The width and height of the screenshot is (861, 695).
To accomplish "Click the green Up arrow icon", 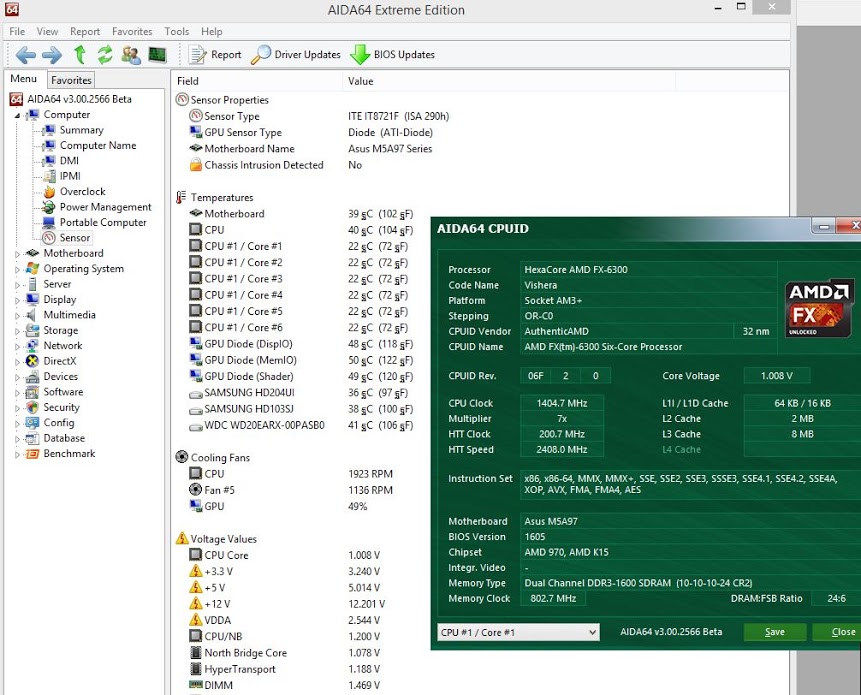I will click(x=79, y=55).
